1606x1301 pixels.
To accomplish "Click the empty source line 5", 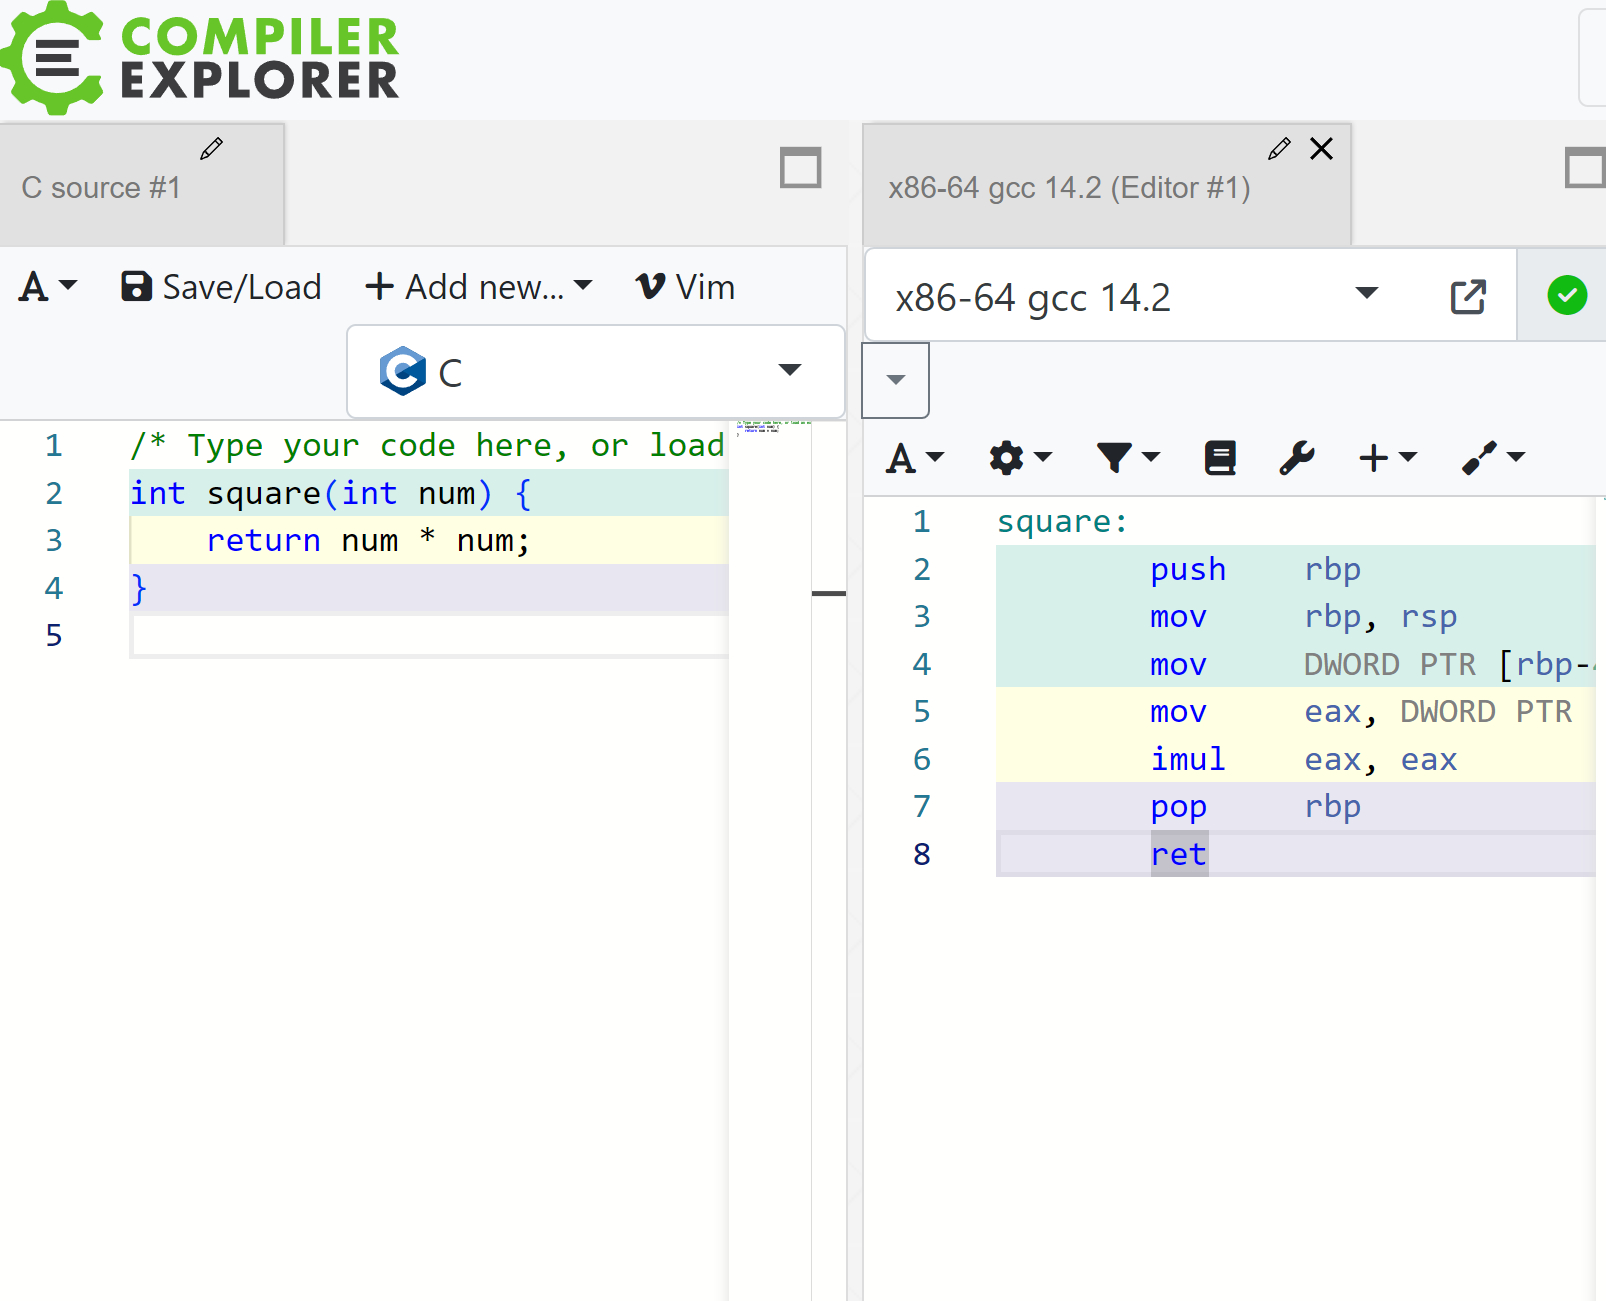I will coord(430,635).
